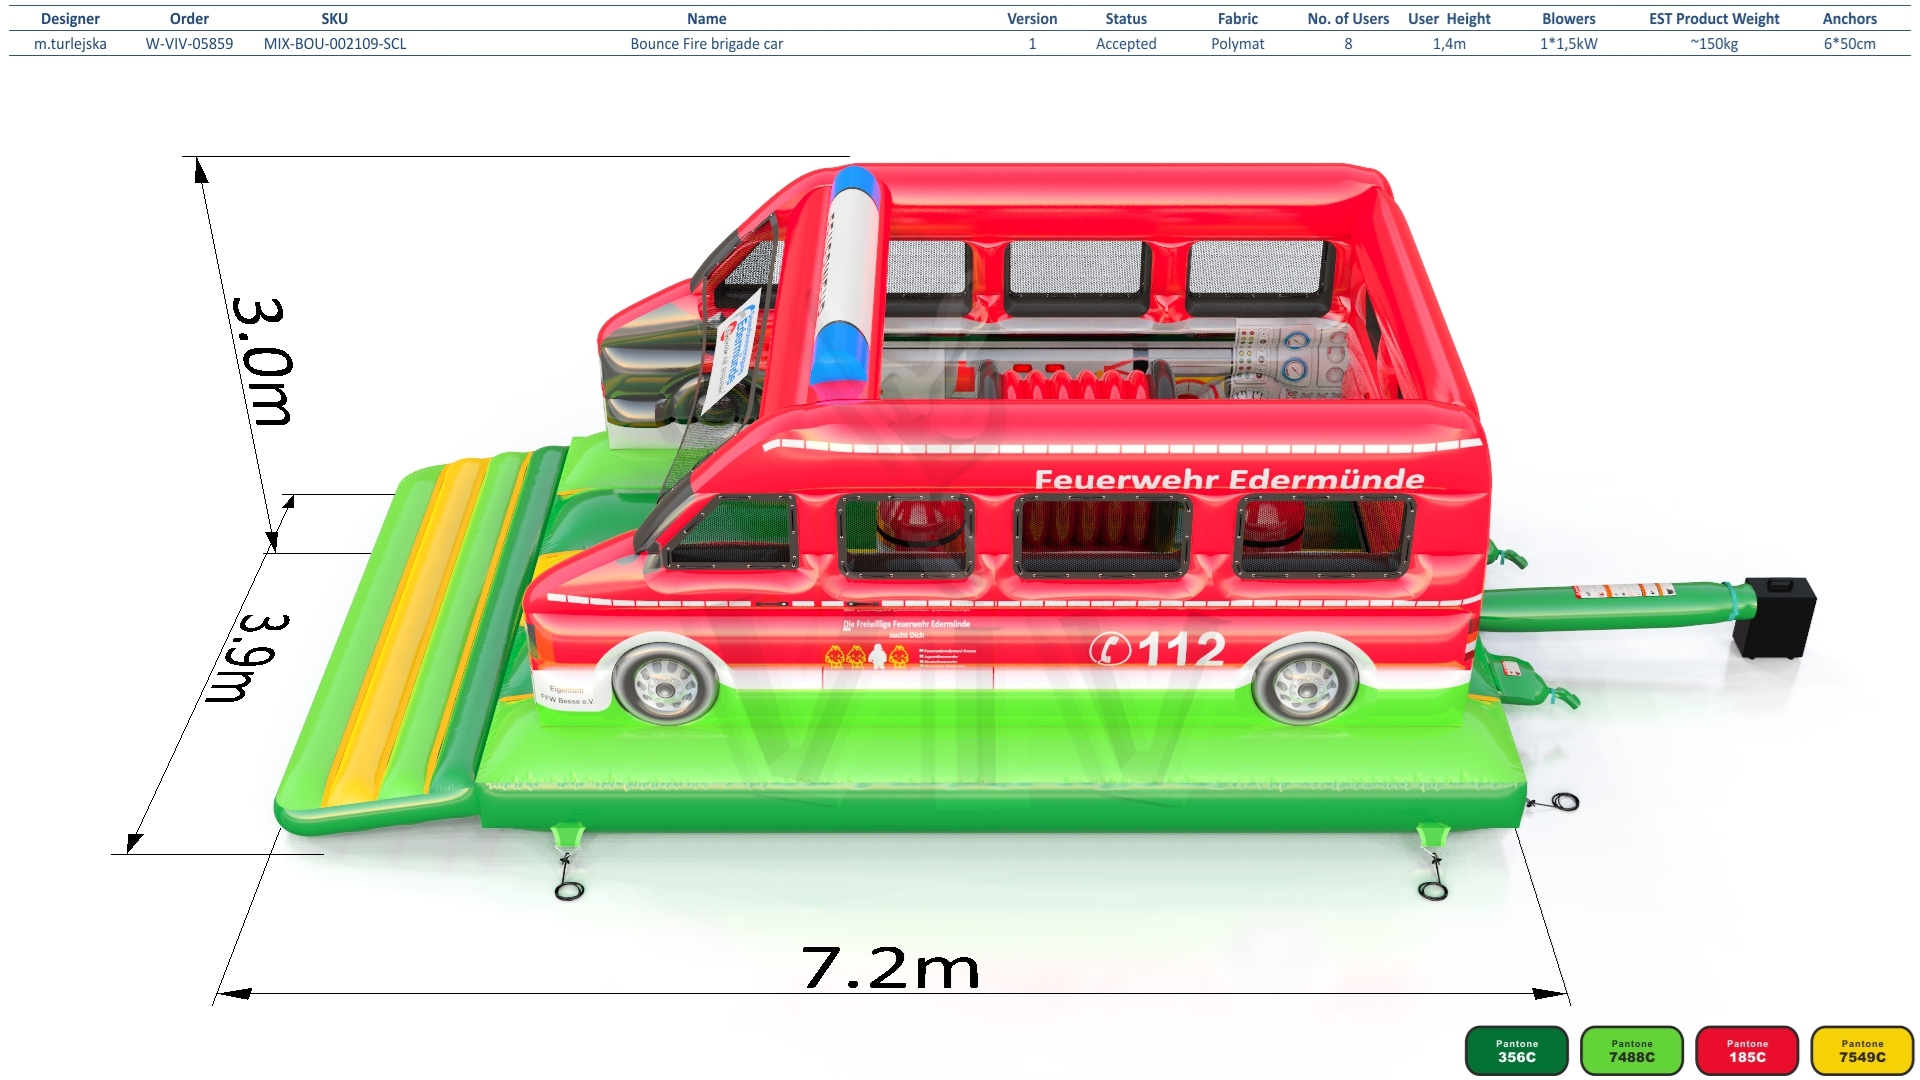The width and height of the screenshot is (1920, 1080).
Task: Click the Pantone 356C dark green swatch
Action: 1516,1050
